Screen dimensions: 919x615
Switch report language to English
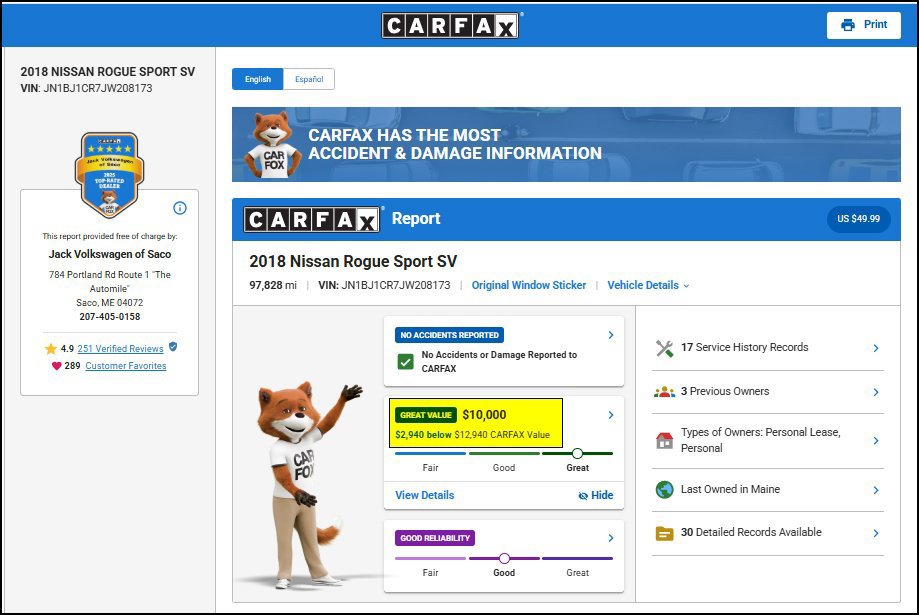(258, 79)
